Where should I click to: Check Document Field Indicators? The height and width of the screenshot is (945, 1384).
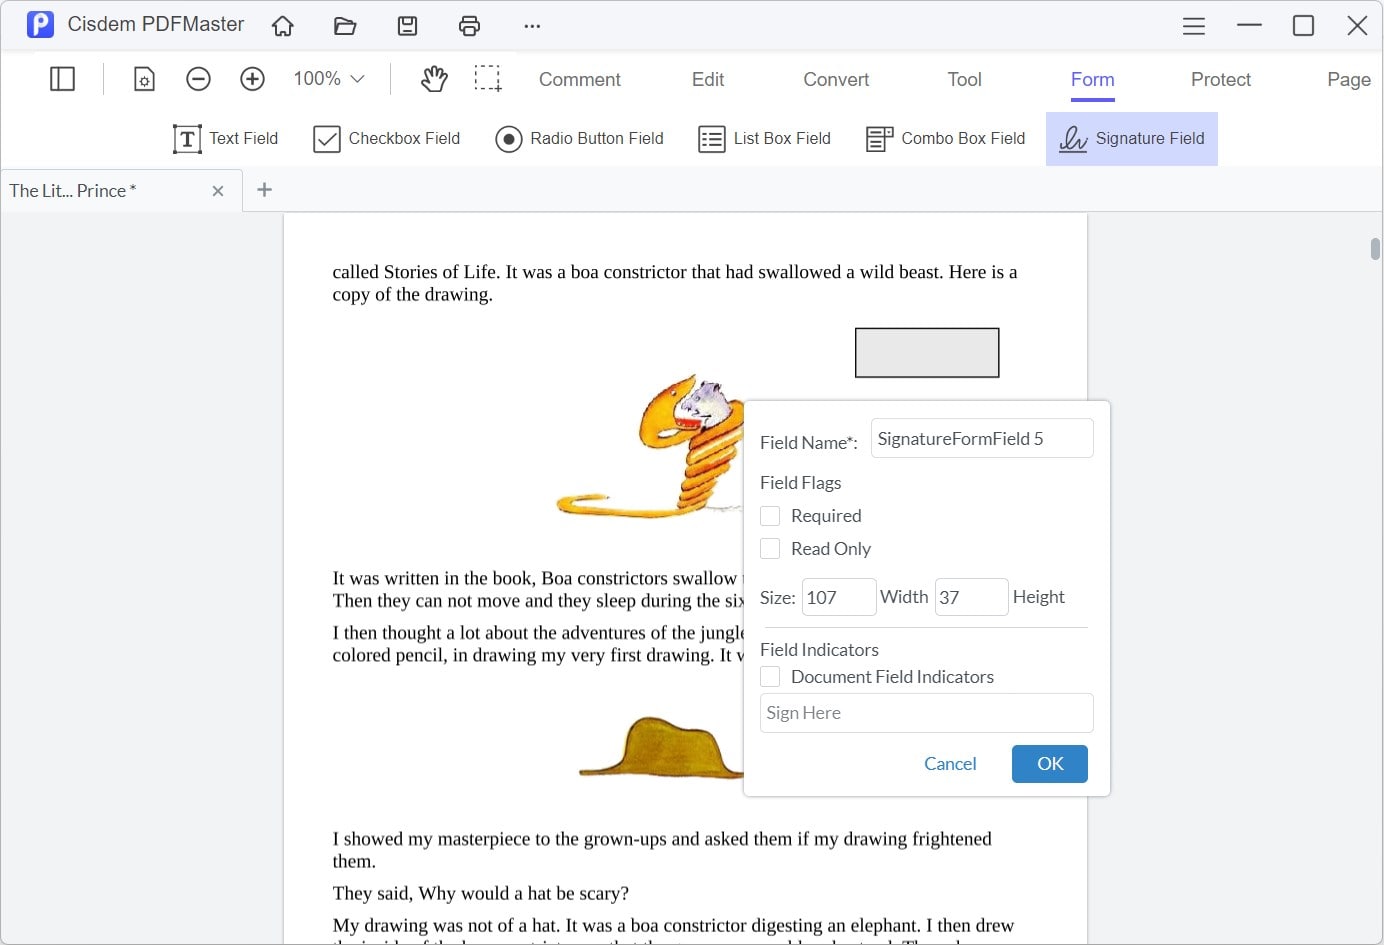(770, 676)
